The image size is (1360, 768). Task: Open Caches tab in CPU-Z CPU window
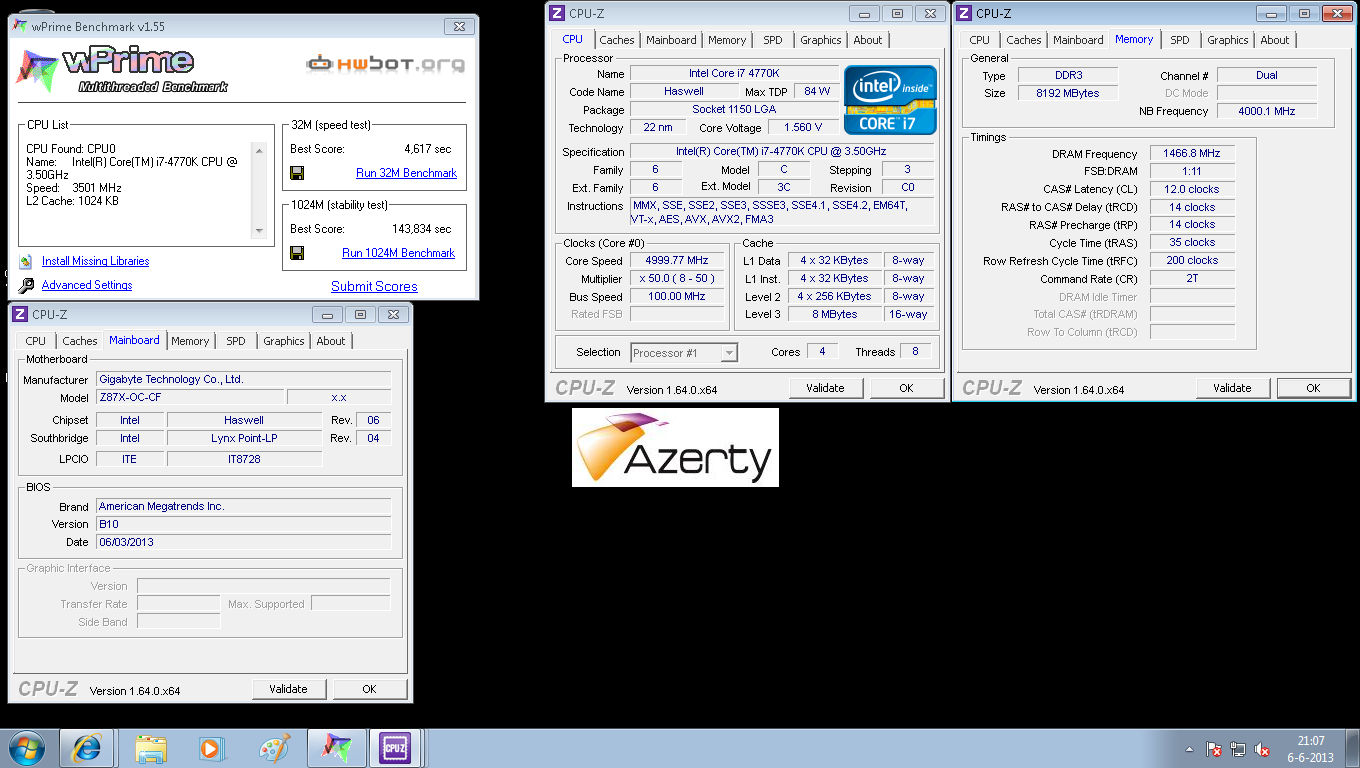click(x=617, y=40)
